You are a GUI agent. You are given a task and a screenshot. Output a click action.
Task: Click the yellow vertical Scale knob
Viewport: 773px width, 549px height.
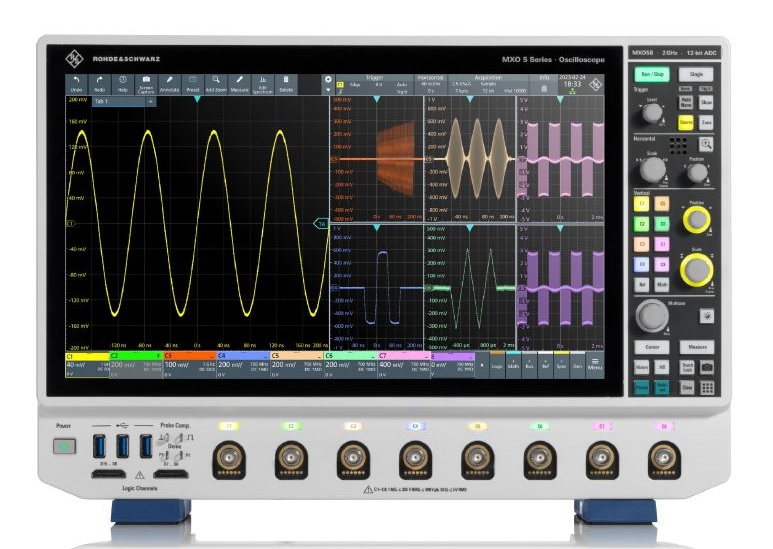point(696,270)
